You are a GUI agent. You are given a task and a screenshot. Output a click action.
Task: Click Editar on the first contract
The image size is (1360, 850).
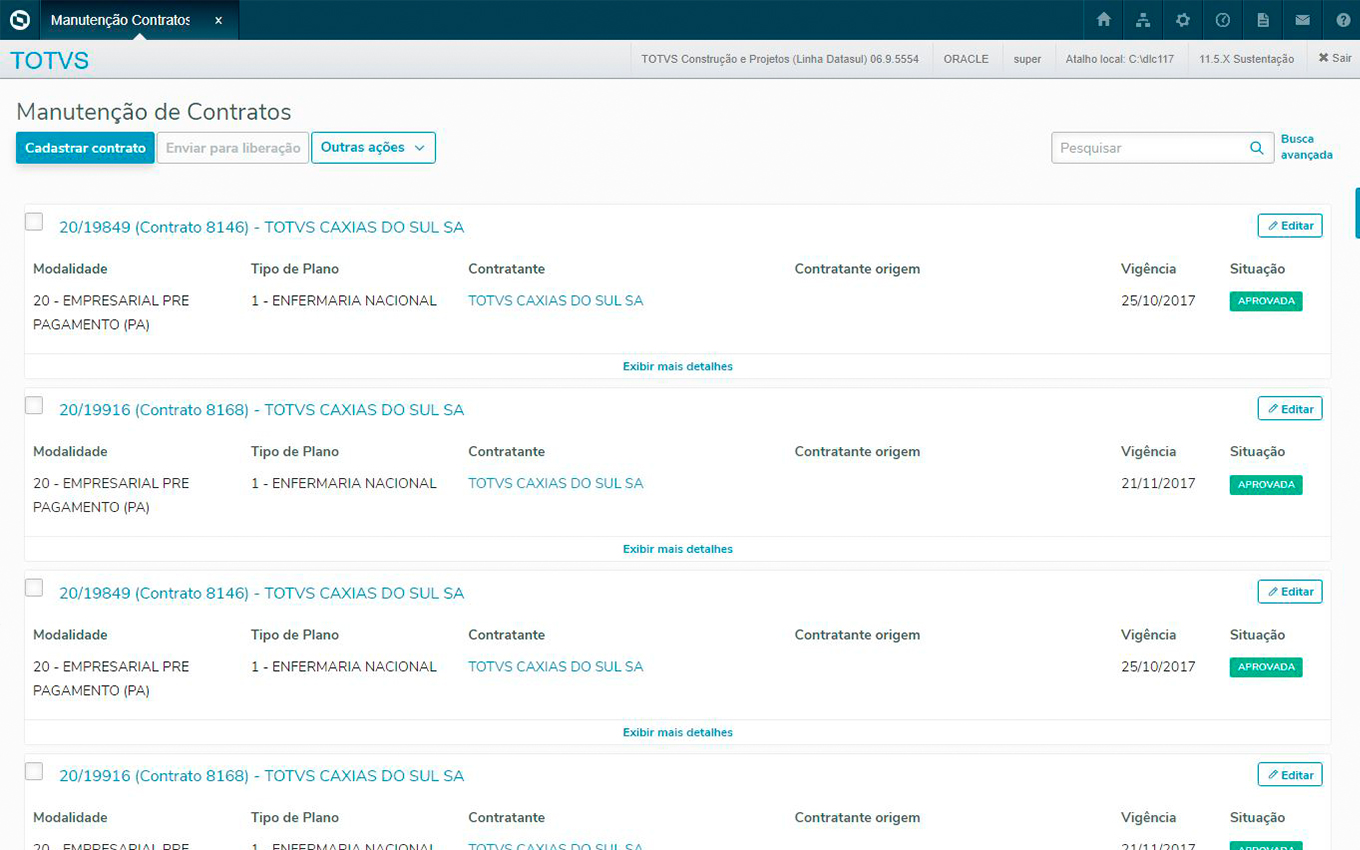click(x=1290, y=226)
